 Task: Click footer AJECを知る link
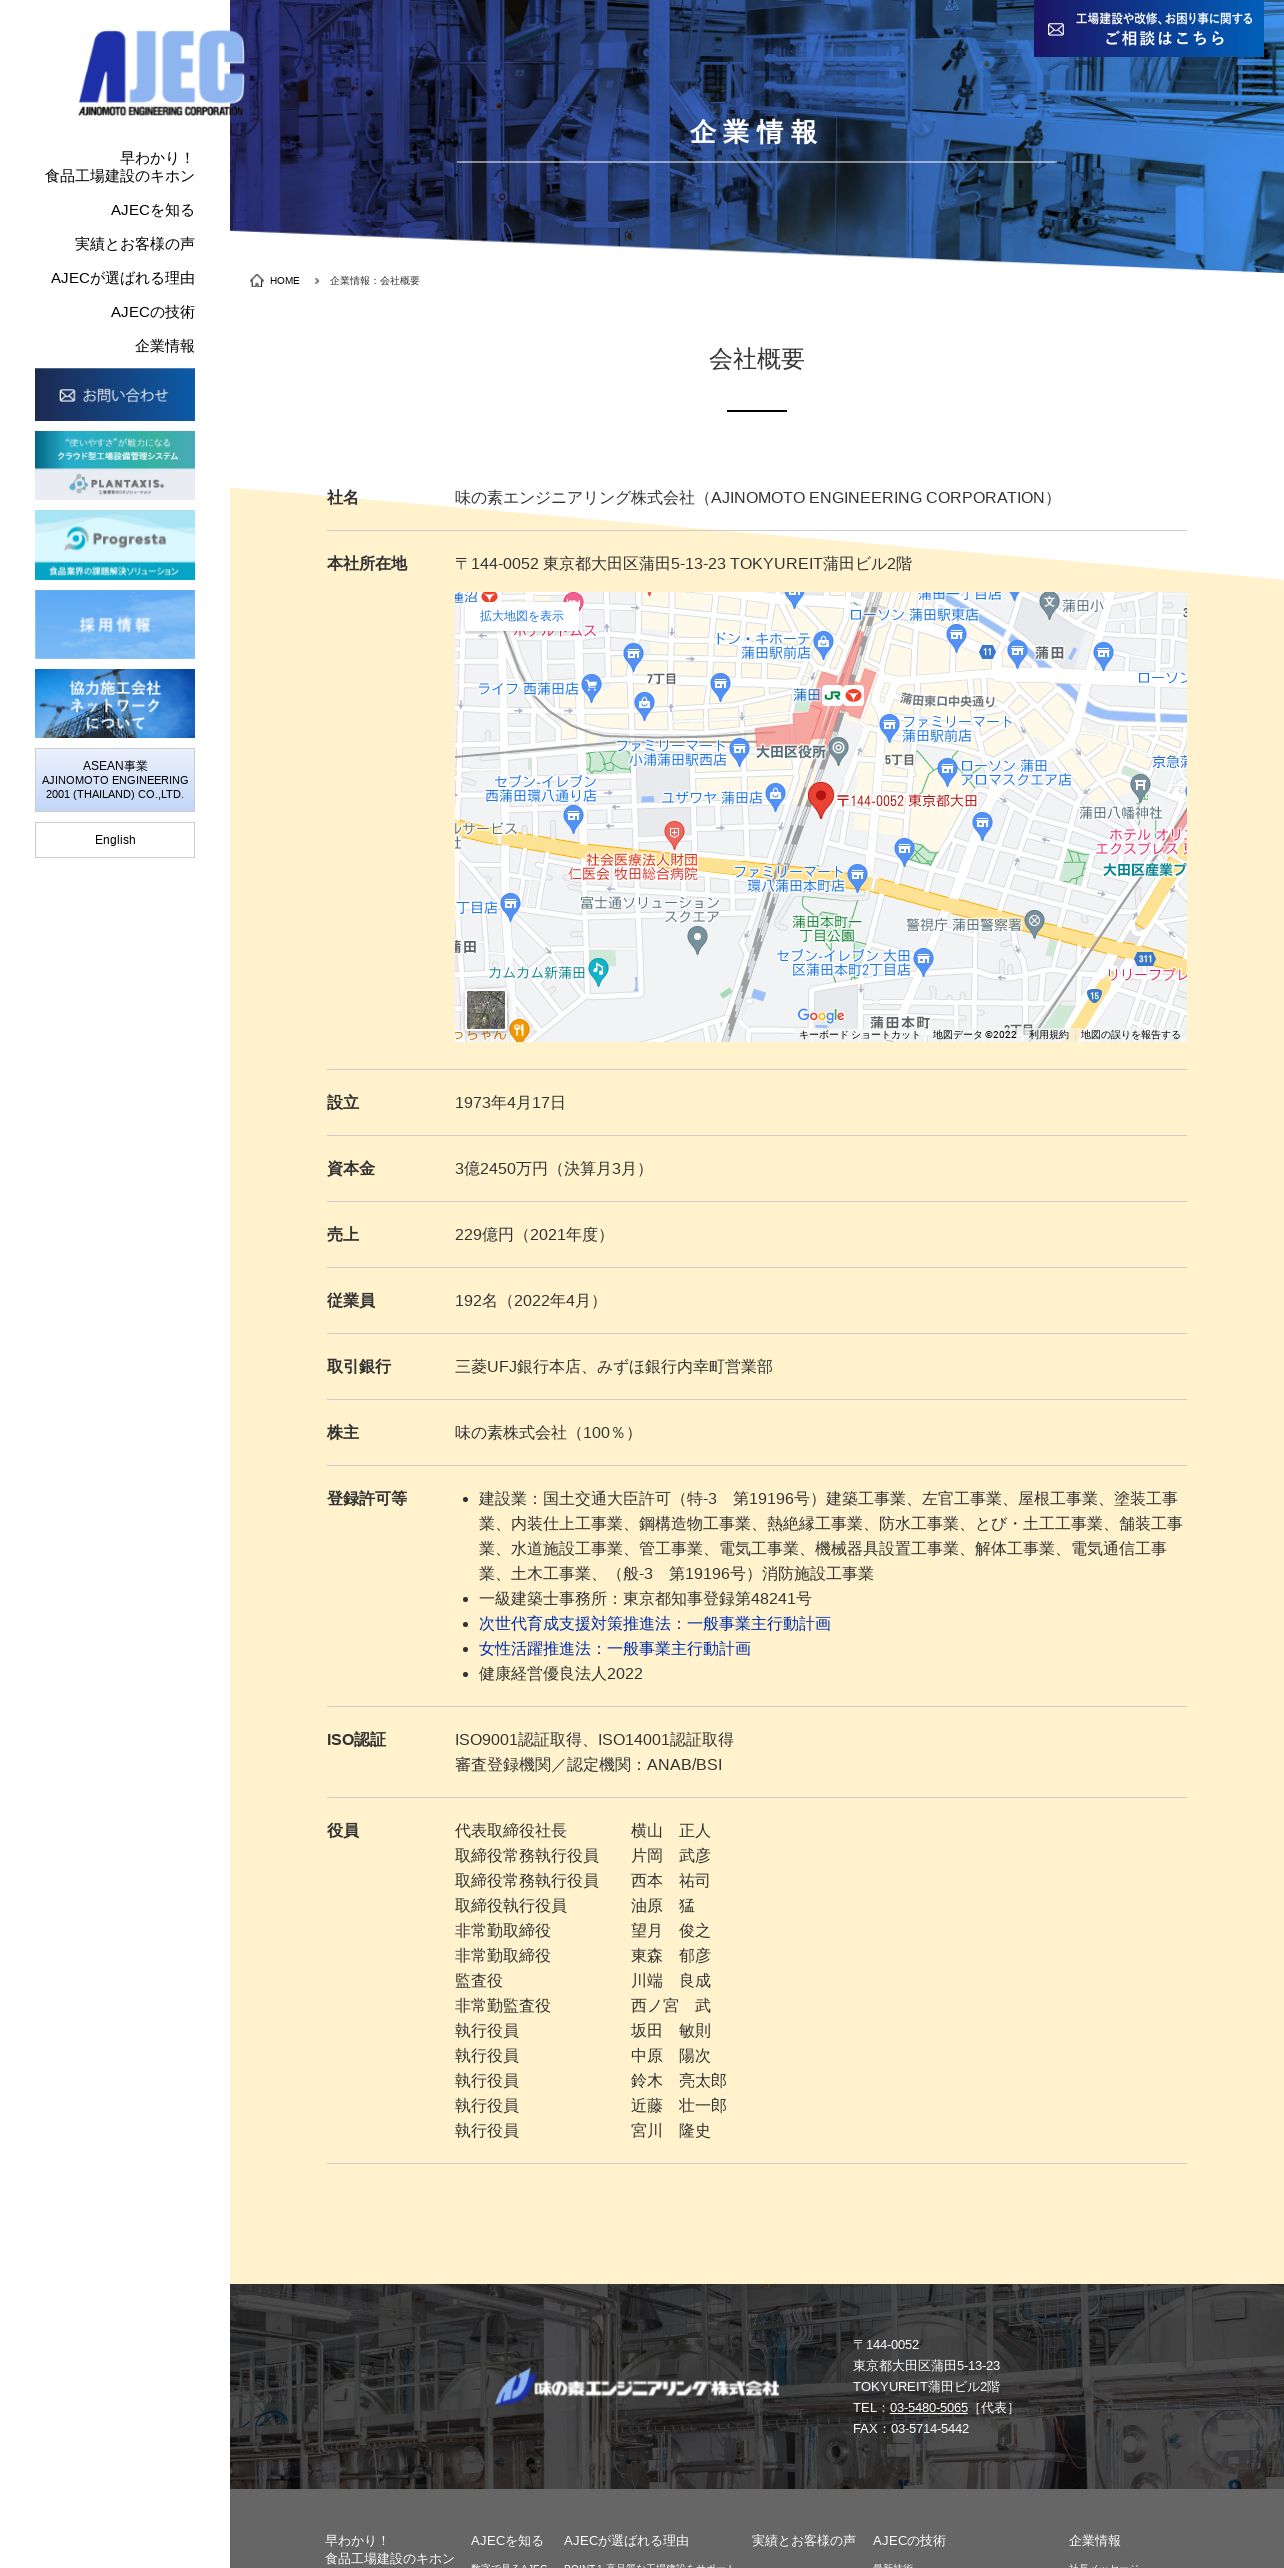point(507,2541)
